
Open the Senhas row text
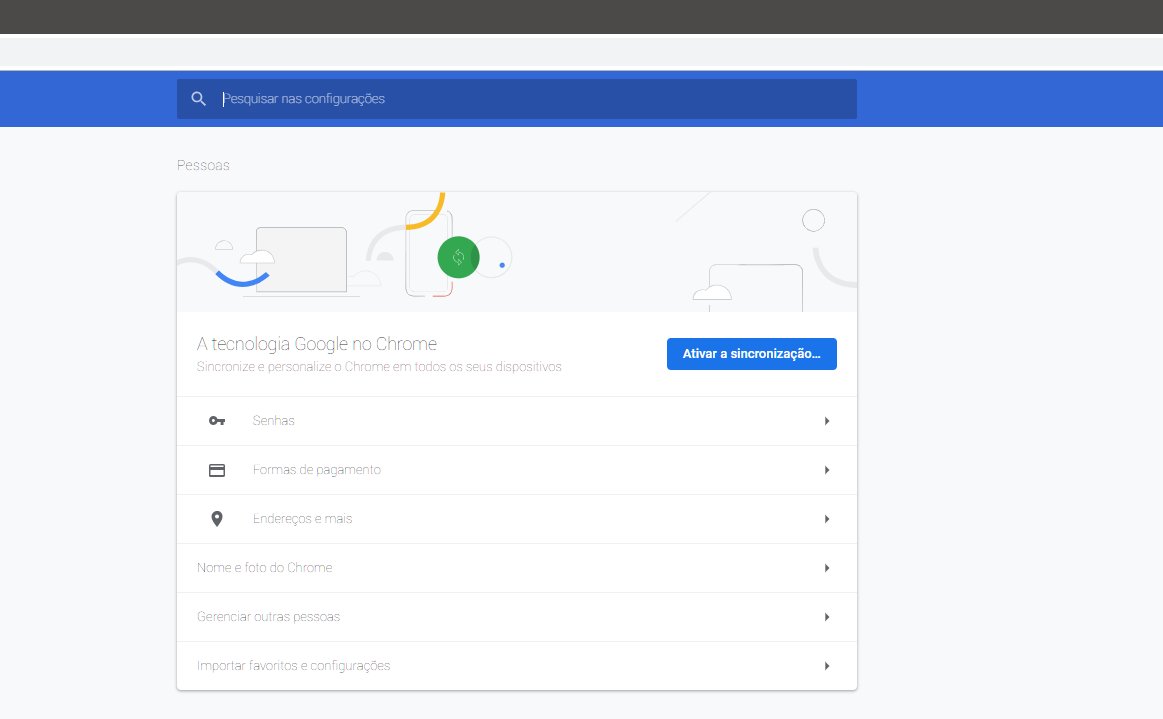[274, 421]
